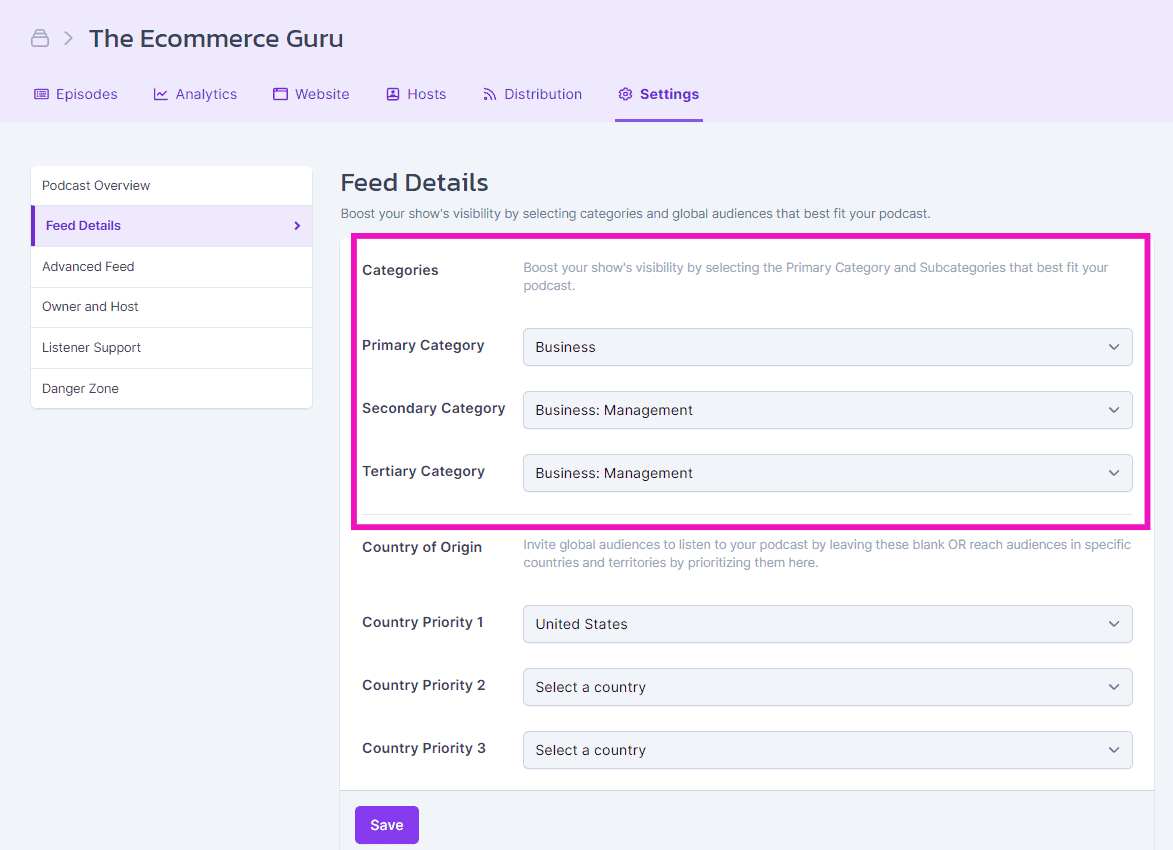Open the Primary Category dropdown
The width and height of the screenshot is (1173, 850).
(x=827, y=347)
